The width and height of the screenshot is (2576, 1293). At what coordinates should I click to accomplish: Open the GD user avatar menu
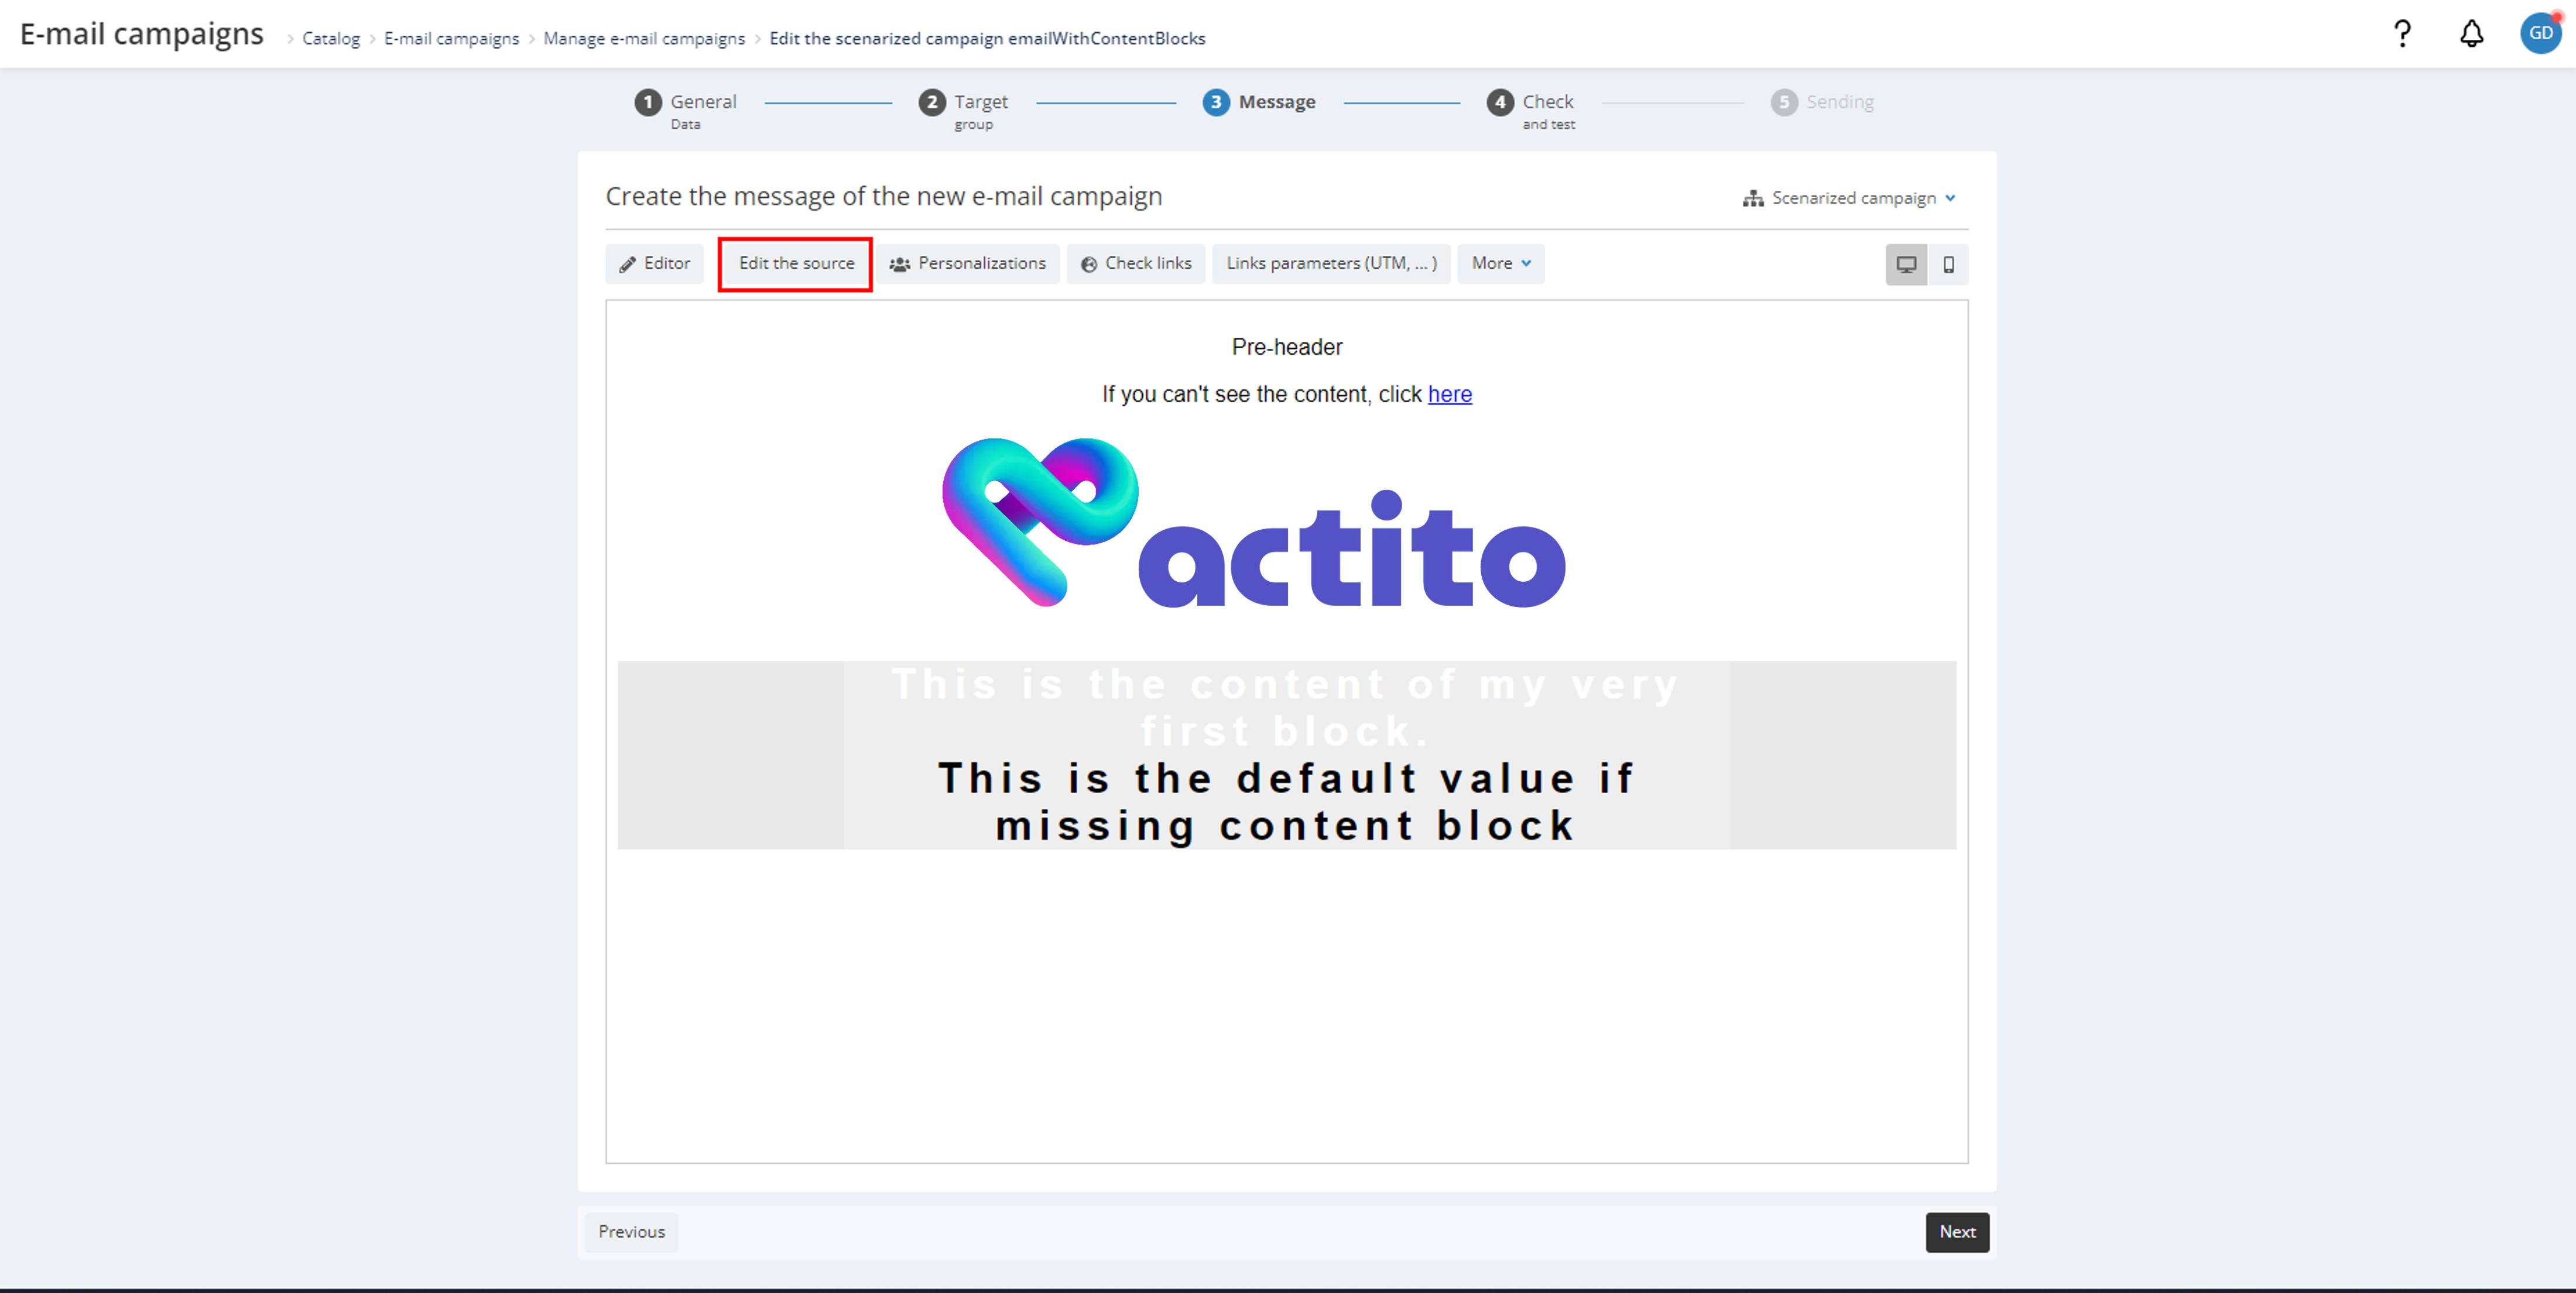tap(2540, 33)
